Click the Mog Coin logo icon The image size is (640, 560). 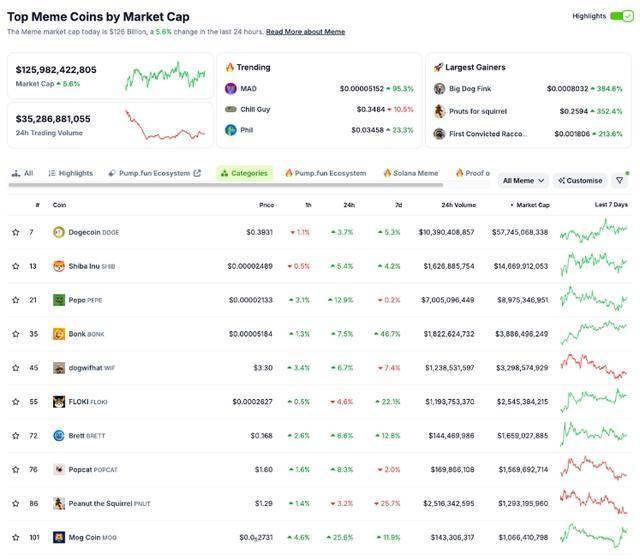click(59, 537)
